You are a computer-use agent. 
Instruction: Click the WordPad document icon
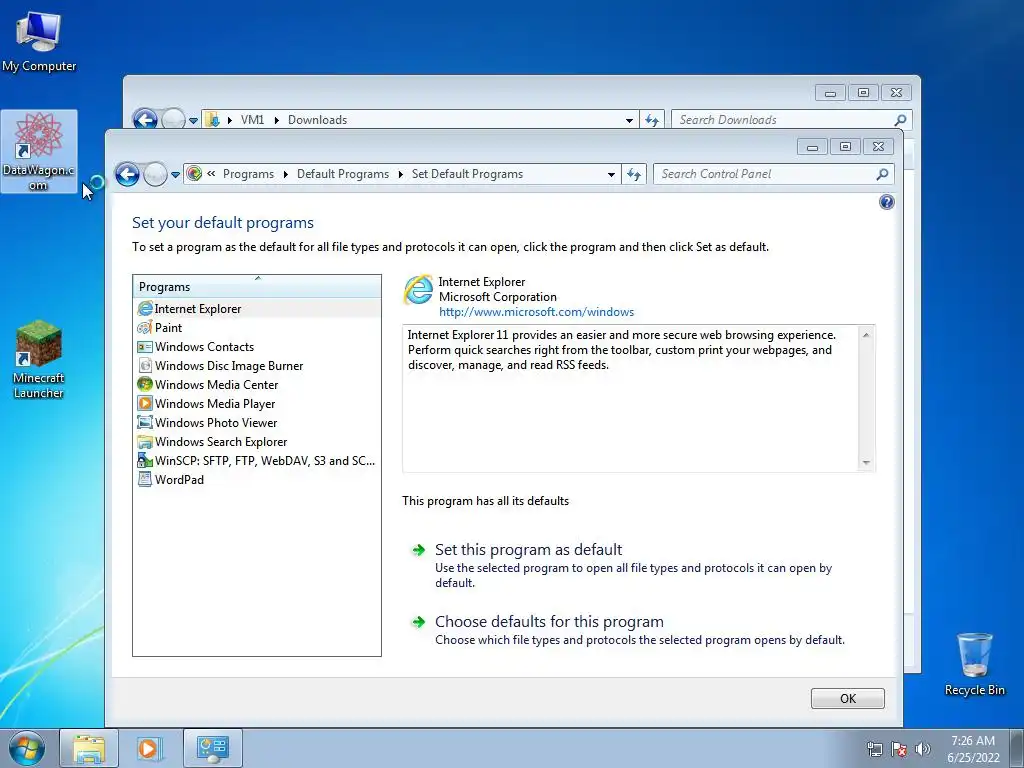point(145,479)
